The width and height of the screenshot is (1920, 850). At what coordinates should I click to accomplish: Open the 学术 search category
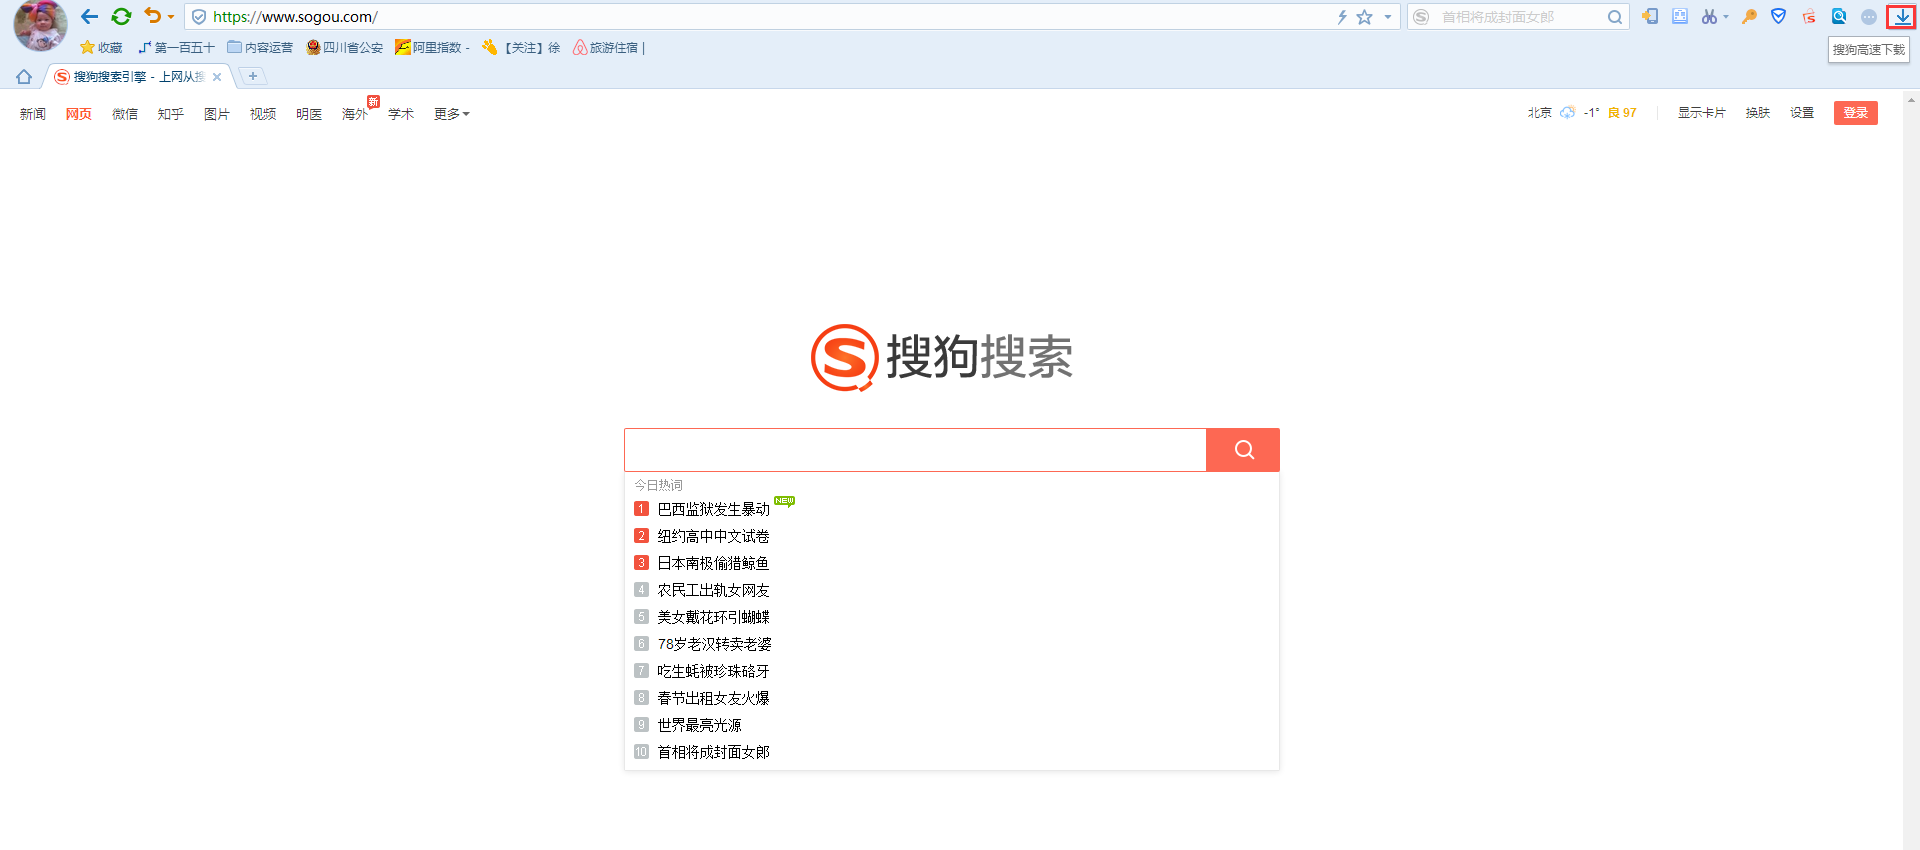pos(401,114)
